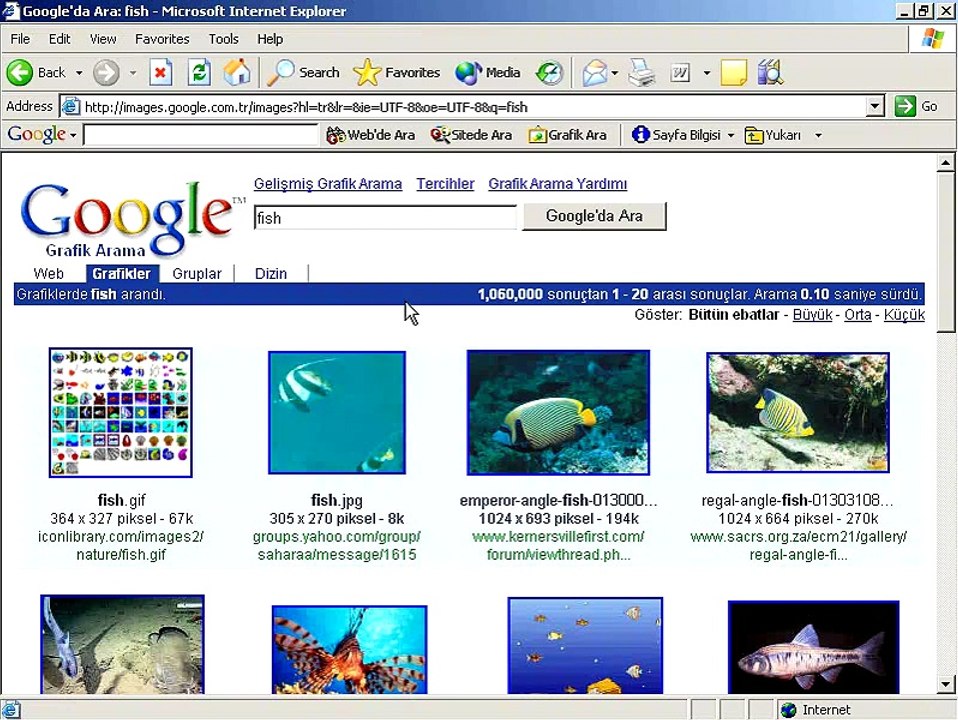Expand Yukarı dropdown arrow
Screen dimensions: 958x720
pos(818,135)
